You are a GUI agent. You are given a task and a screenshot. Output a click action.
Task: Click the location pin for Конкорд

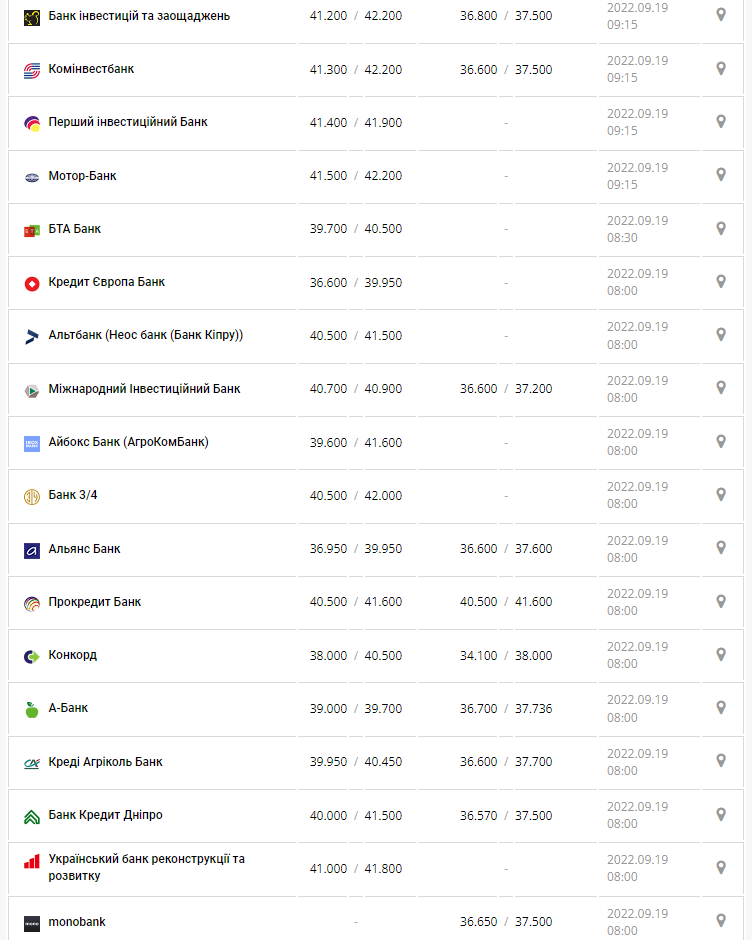(x=720, y=655)
